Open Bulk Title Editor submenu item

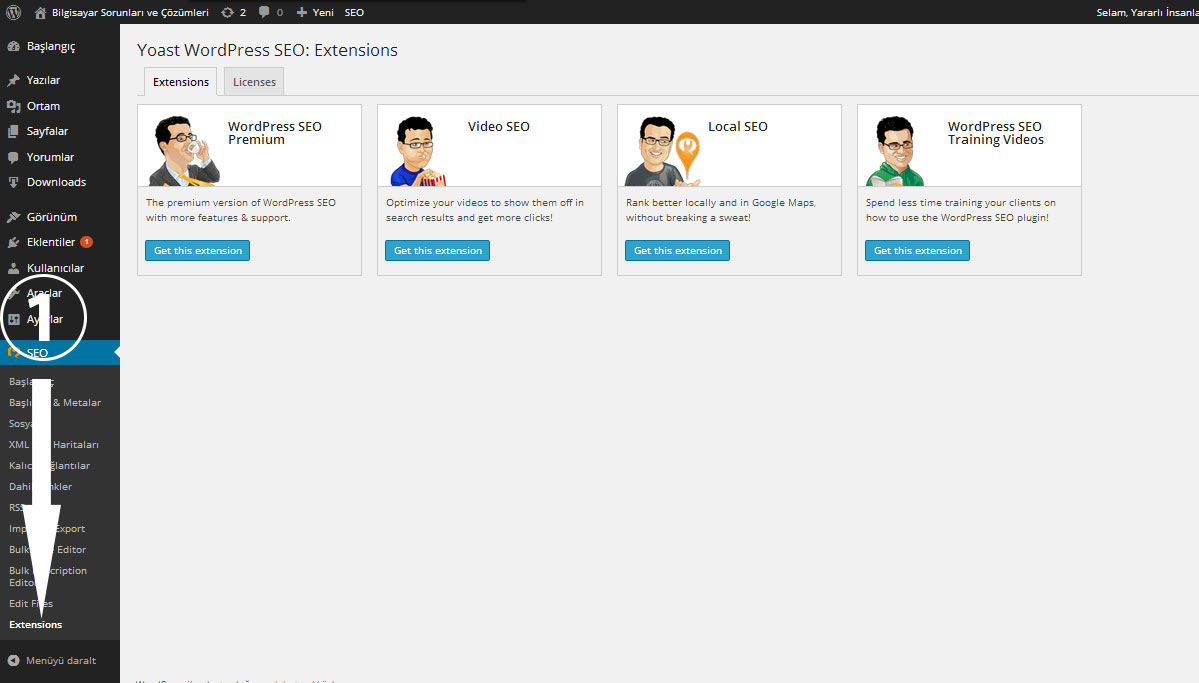[x=47, y=550]
